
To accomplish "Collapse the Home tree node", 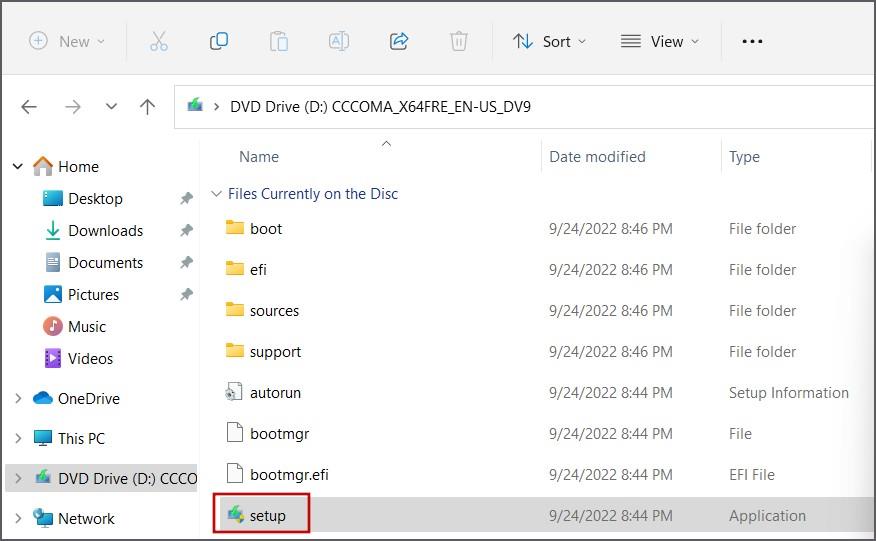I will pos(18,167).
